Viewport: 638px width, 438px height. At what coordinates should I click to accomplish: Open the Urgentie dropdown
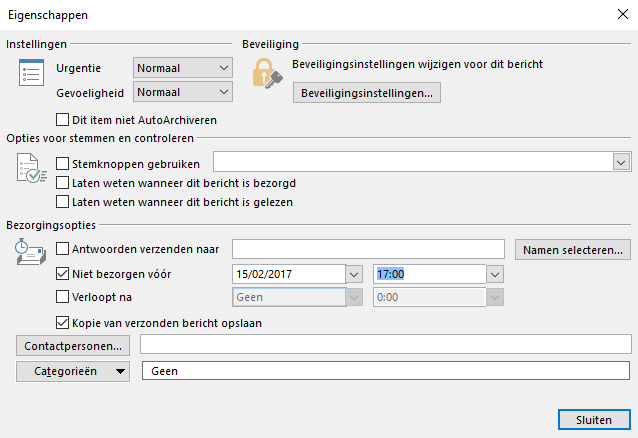(183, 68)
